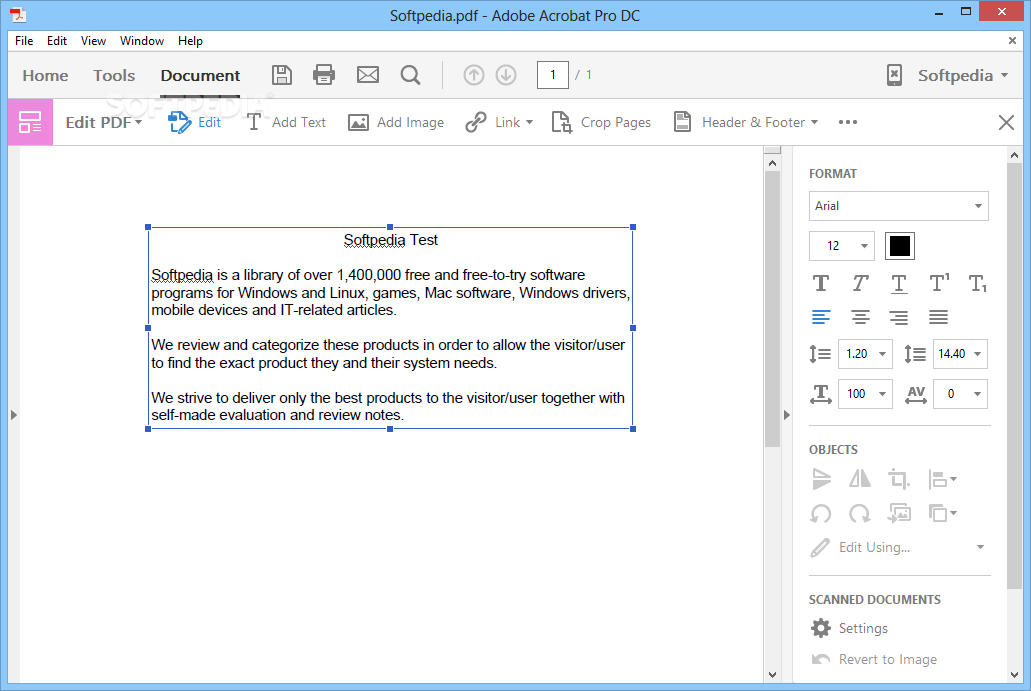This screenshot has height=691, width=1031.
Task: Open the Help menu
Action: pos(190,41)
